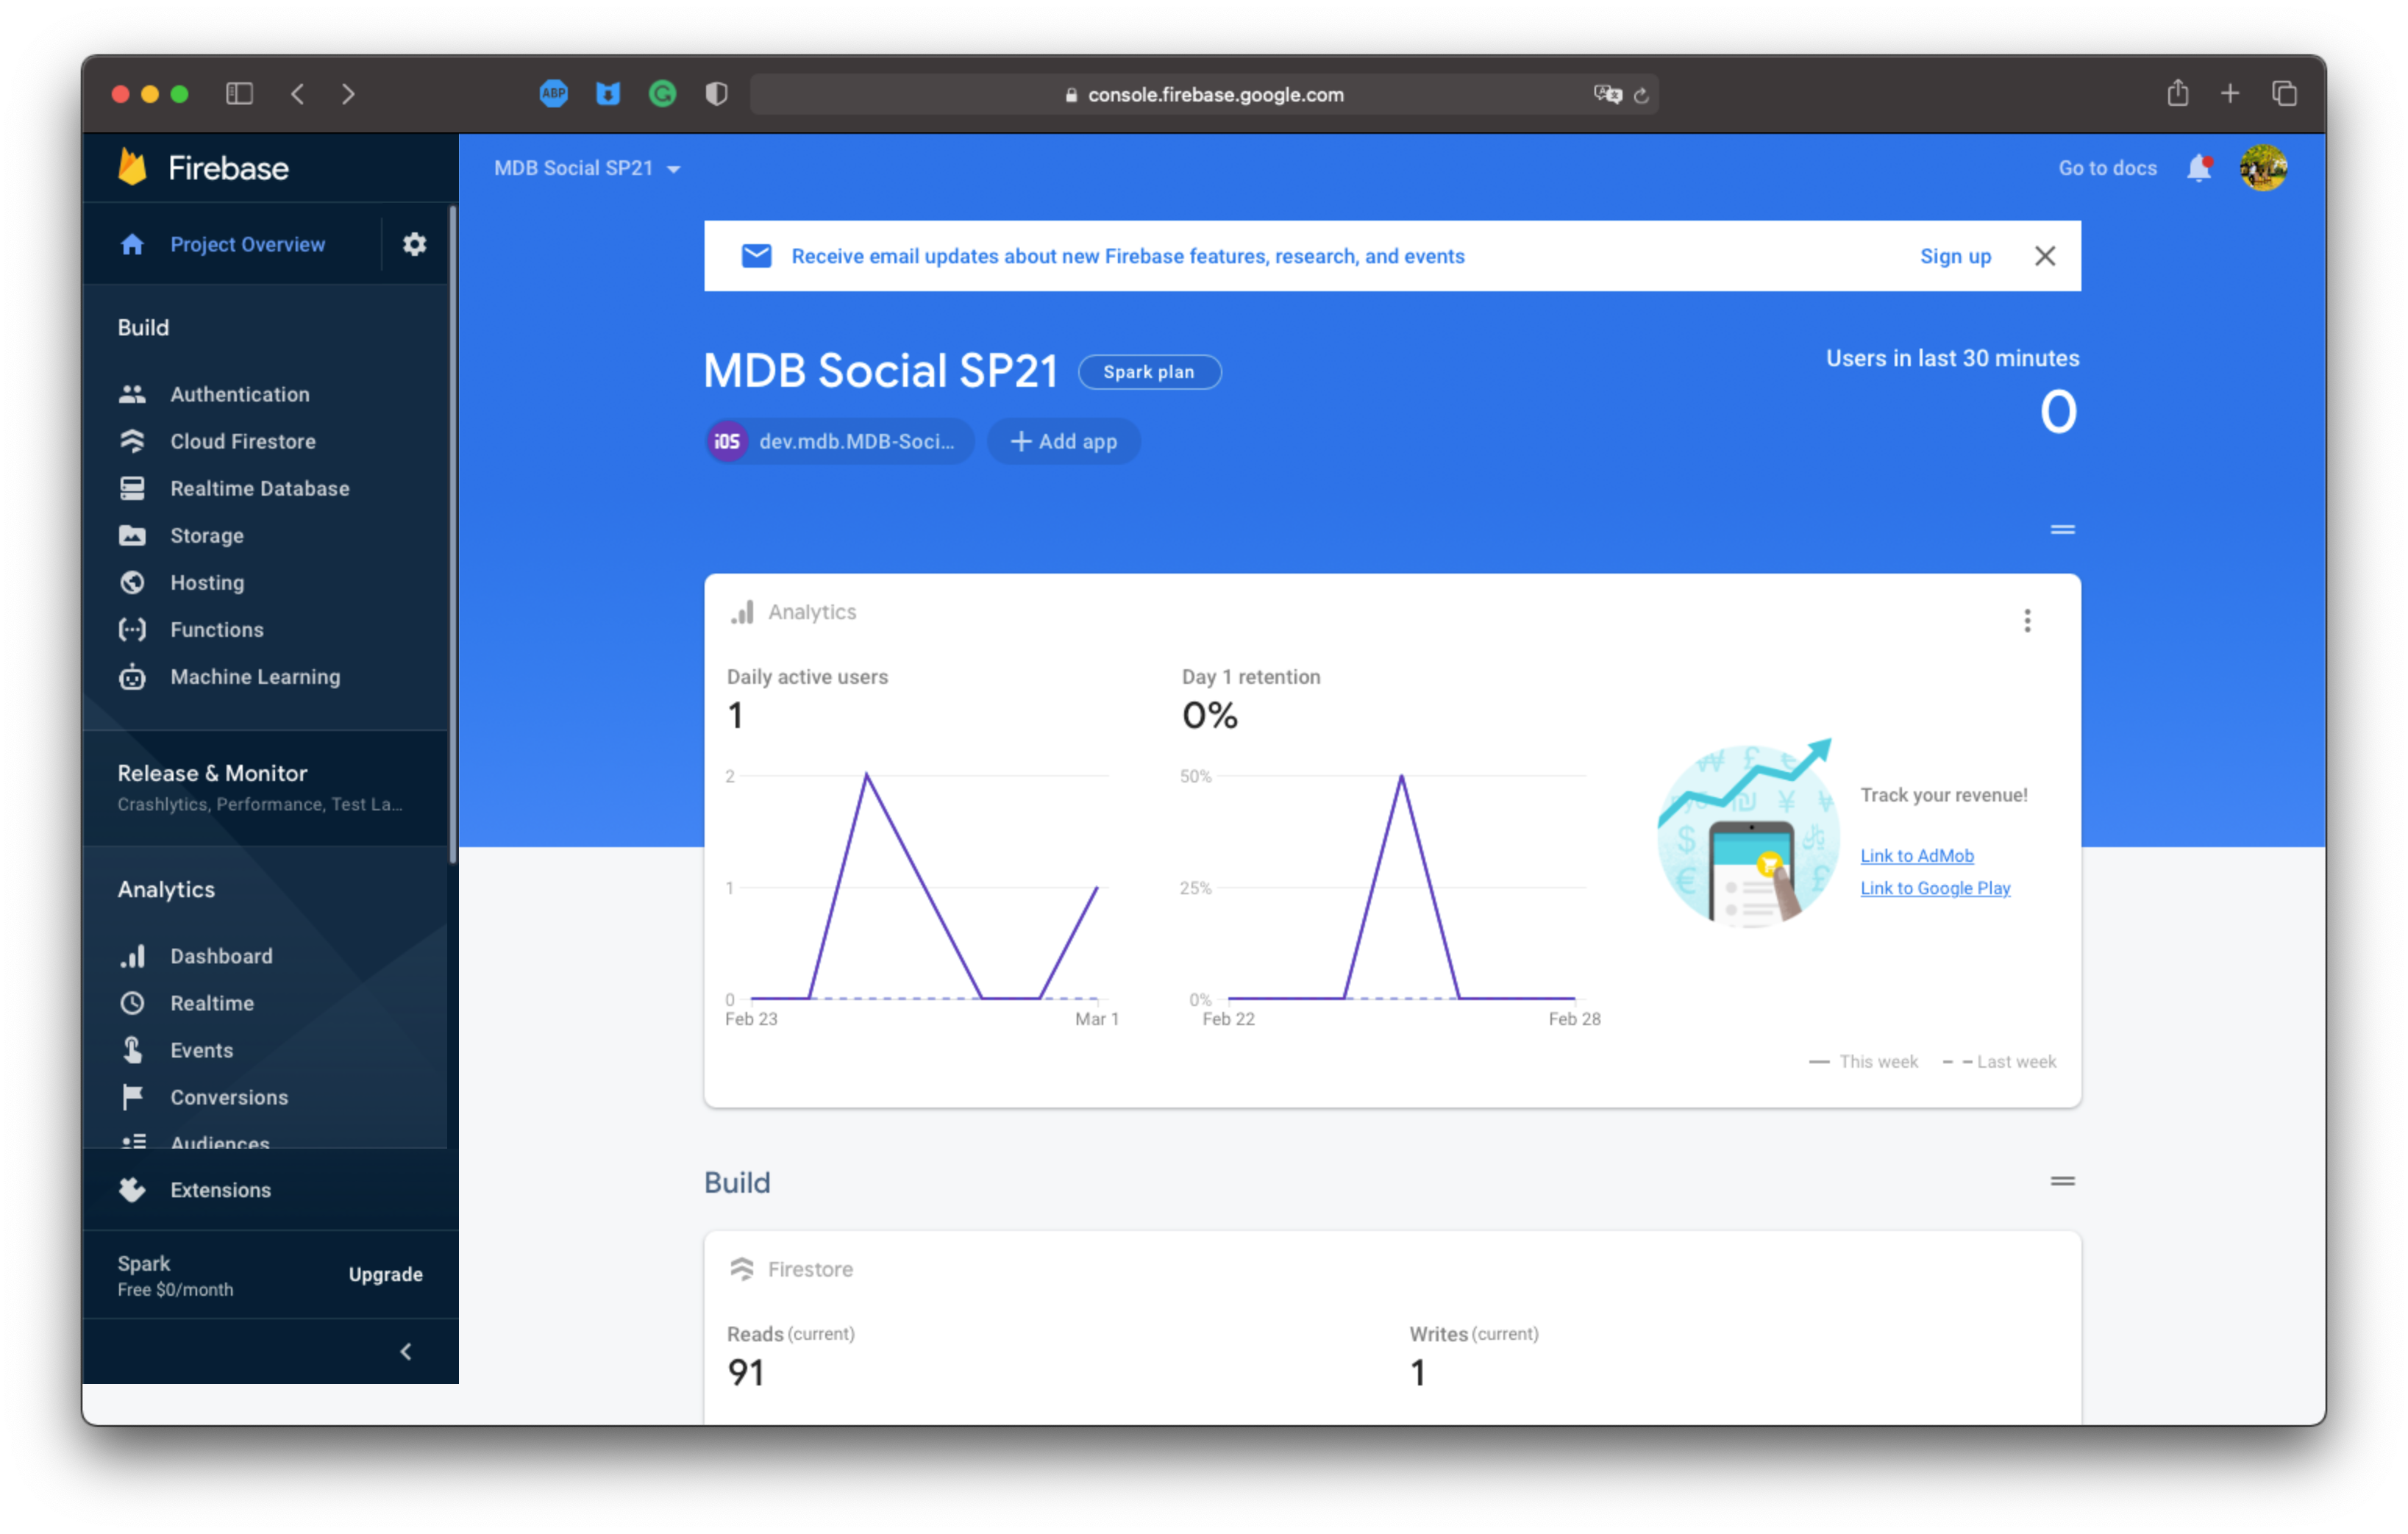Image resolution: width=2408 pixels, height=1534 pixels.
Task: Open Machine Learning section
Action: (x=255, y=677)
